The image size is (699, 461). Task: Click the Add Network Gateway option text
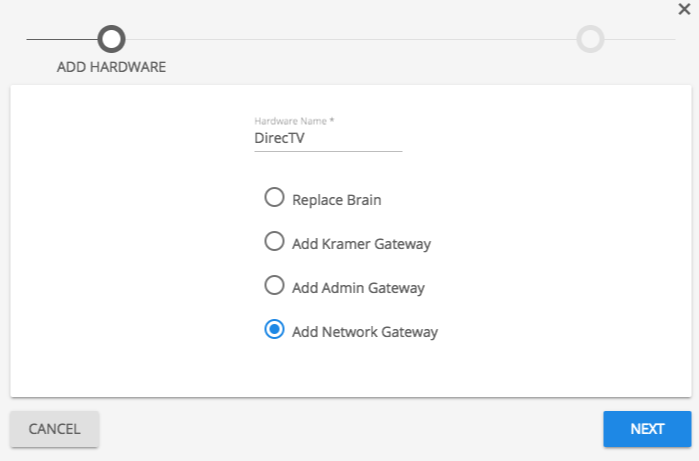(x=365, y=332)
